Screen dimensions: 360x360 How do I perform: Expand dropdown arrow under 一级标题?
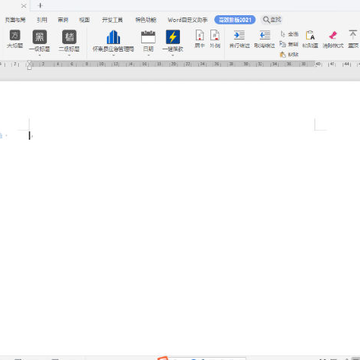40,55
